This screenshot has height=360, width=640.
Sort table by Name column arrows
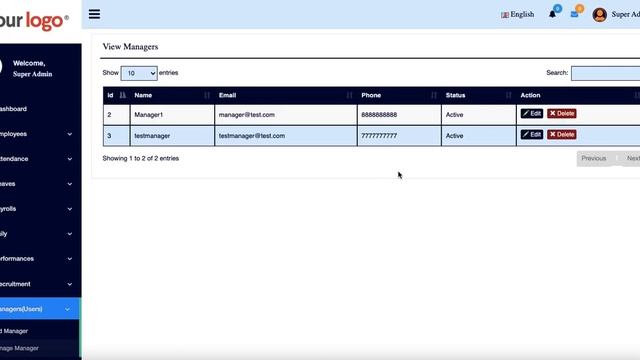[207, 96]
